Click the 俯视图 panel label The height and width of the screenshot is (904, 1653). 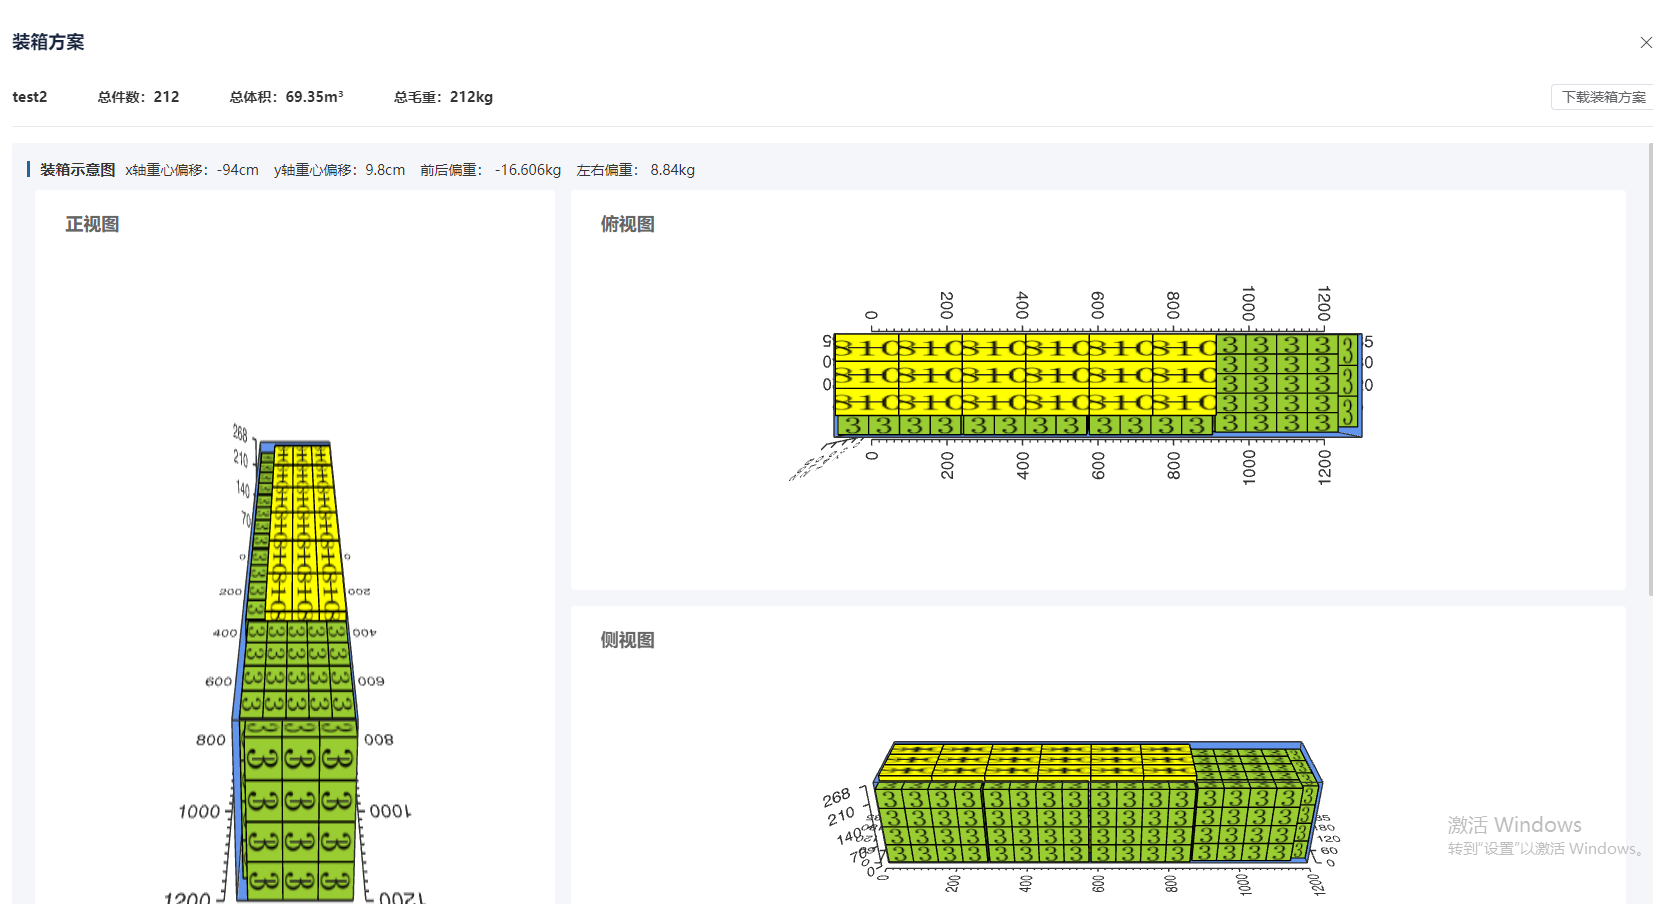coord(628,224)
